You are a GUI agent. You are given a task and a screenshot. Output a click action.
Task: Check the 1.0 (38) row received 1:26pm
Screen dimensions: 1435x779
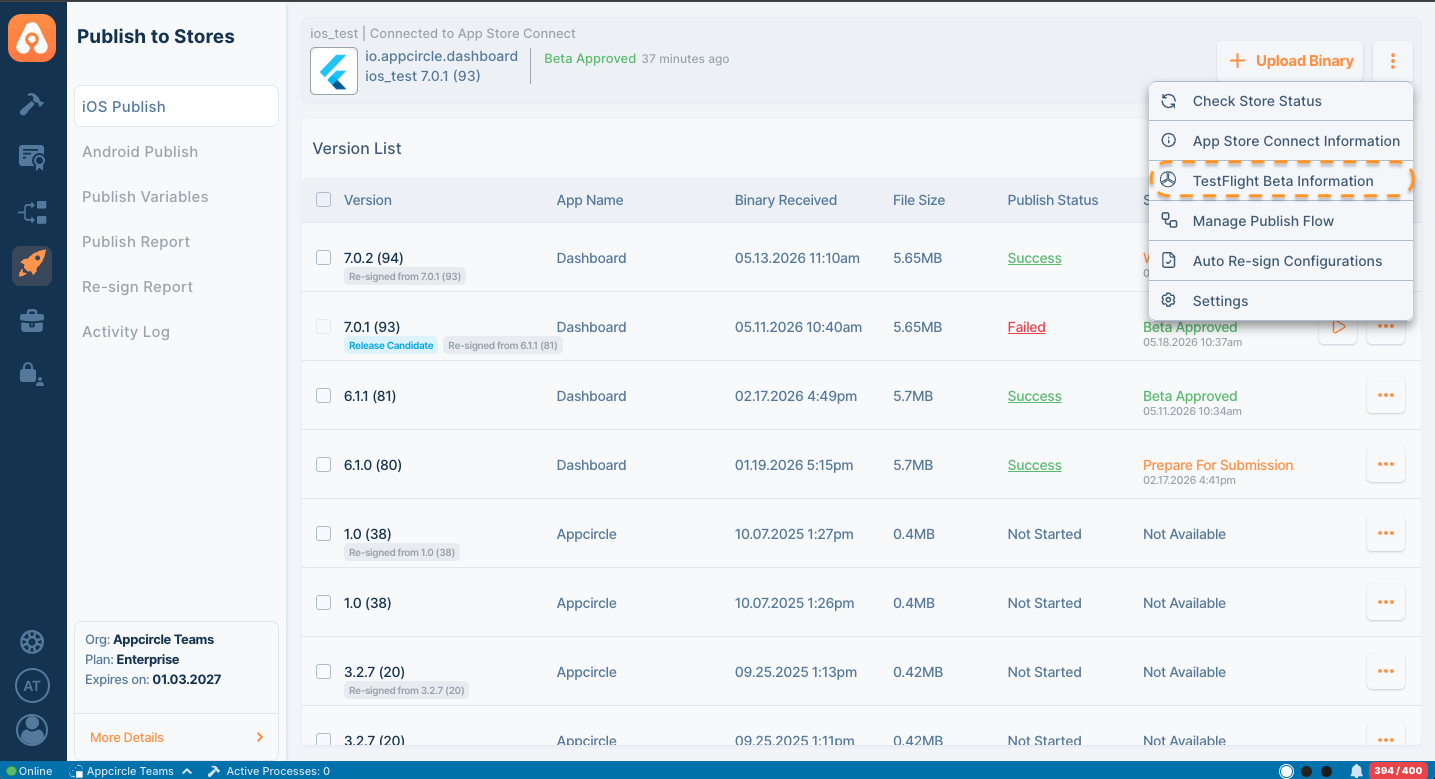click(323, 602)
